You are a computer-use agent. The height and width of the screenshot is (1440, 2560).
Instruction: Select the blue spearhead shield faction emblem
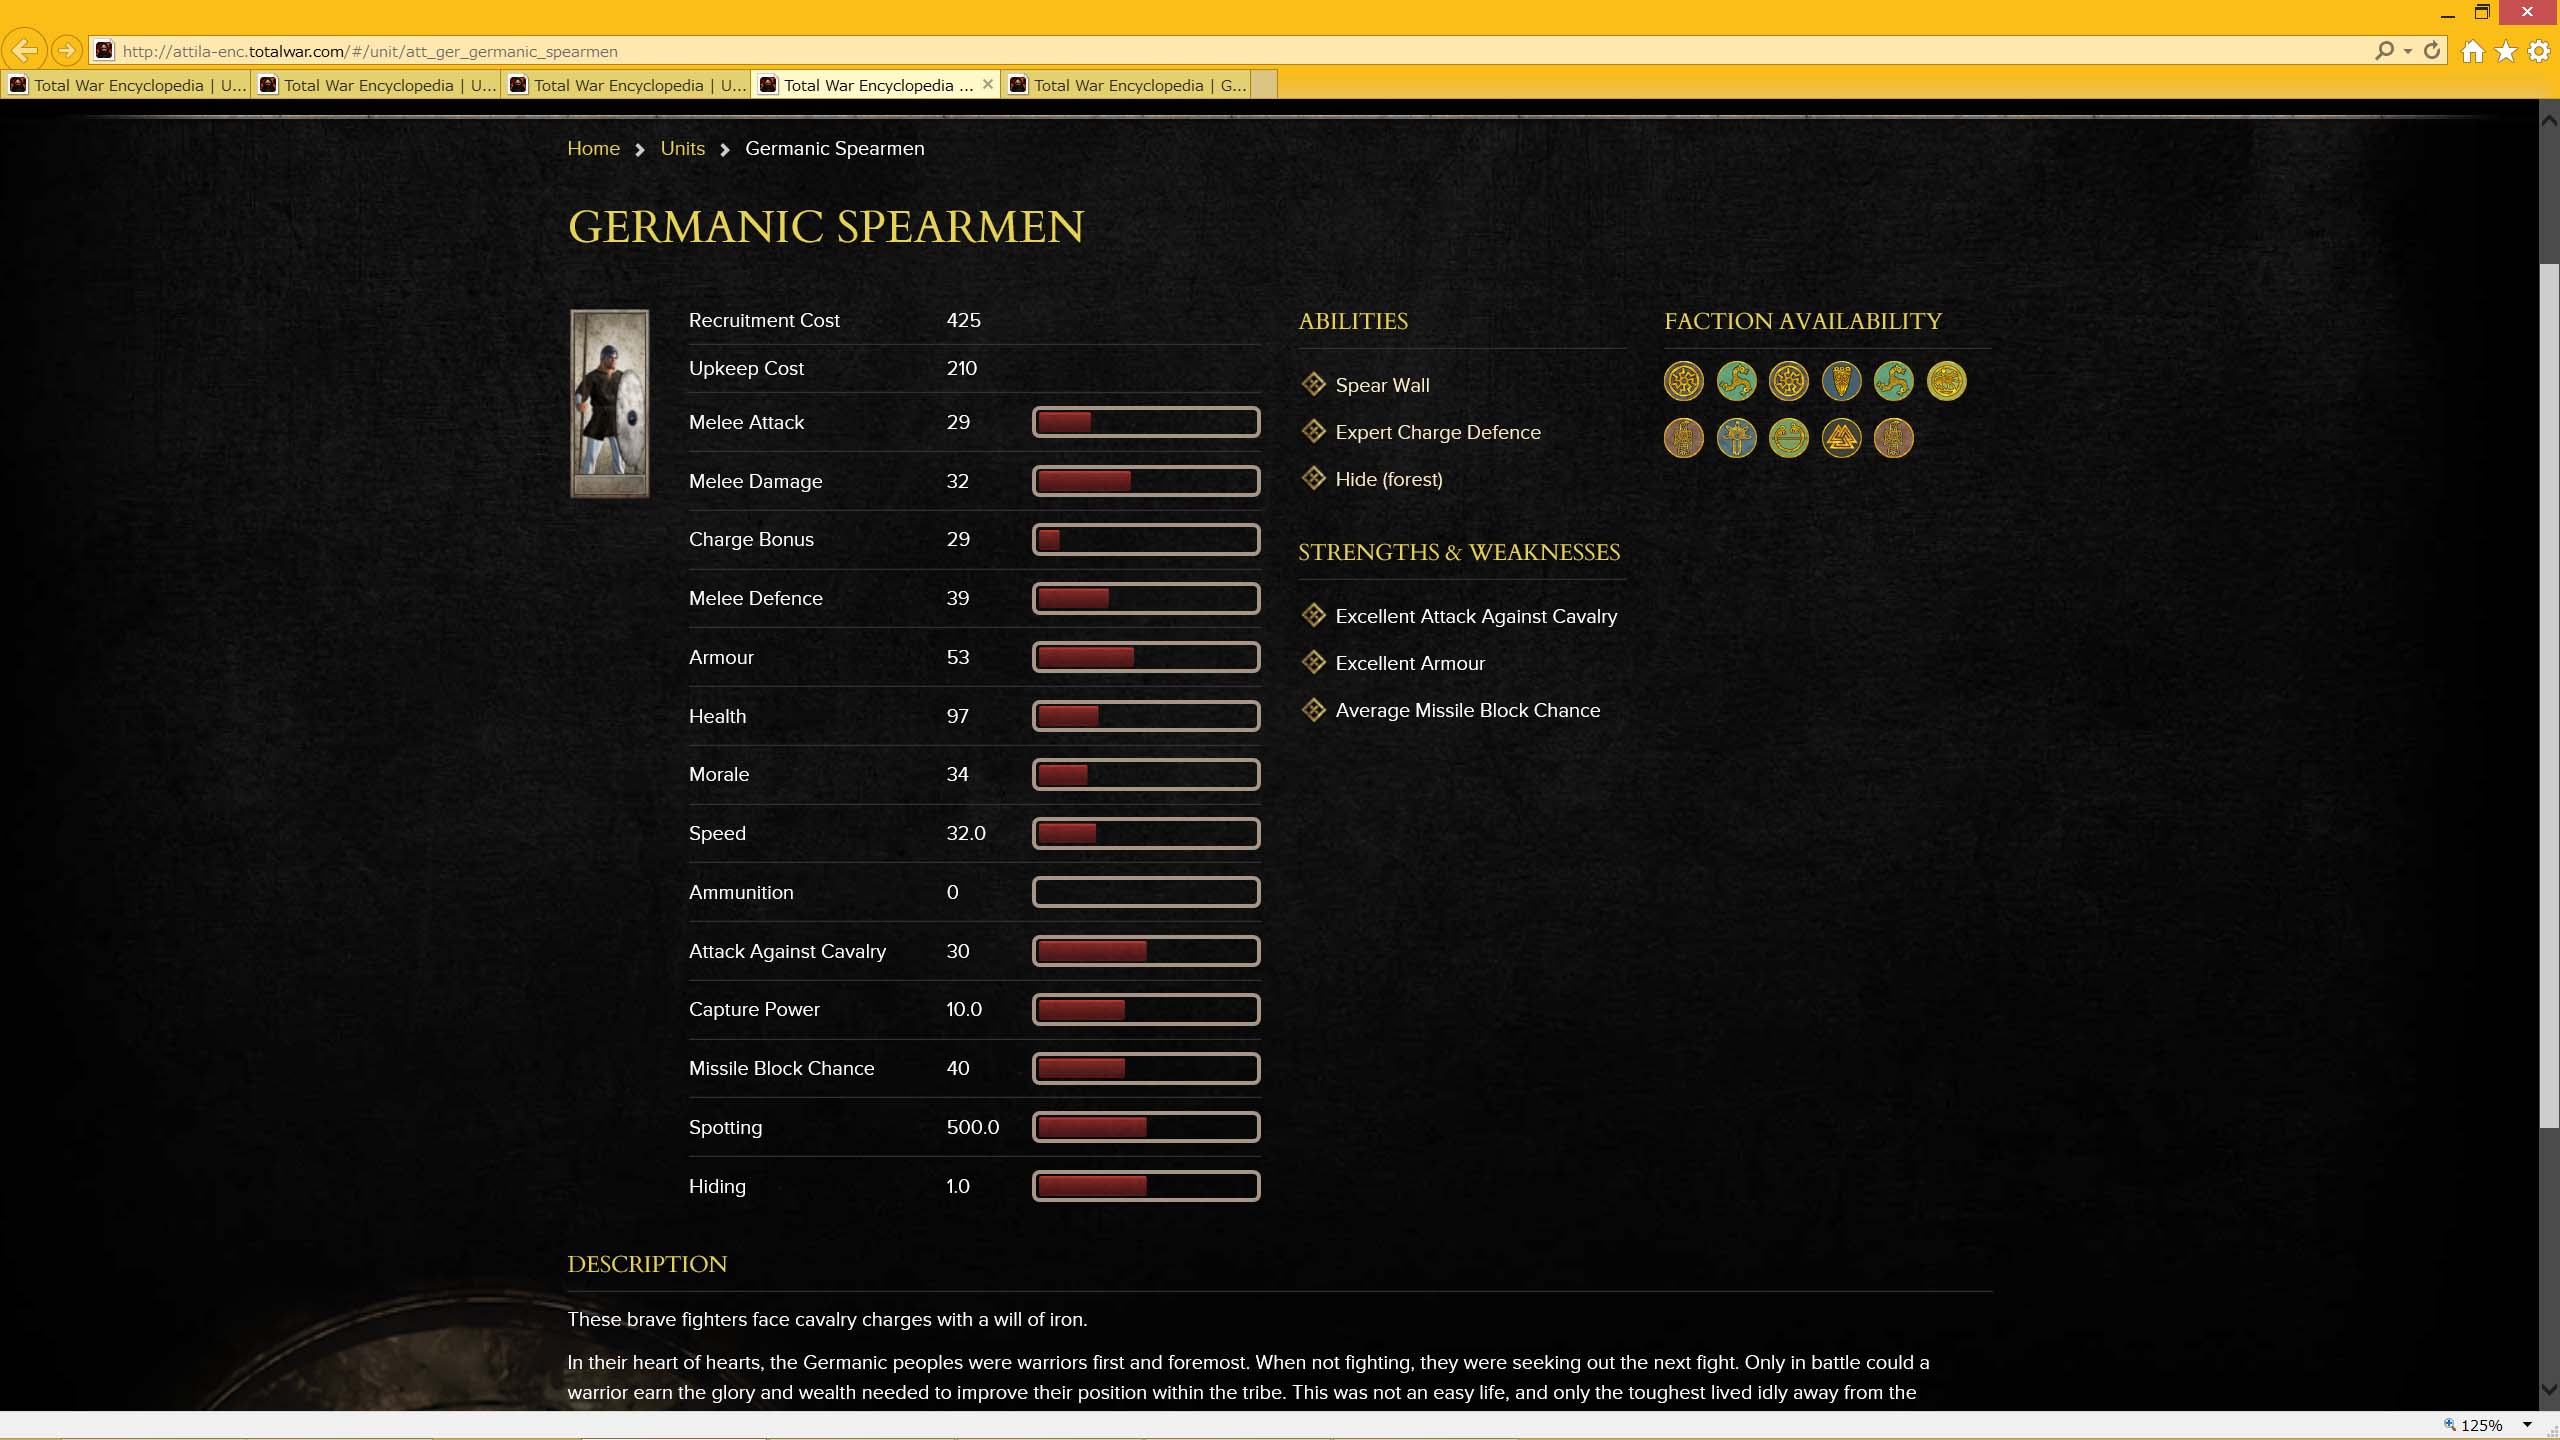1841,380
